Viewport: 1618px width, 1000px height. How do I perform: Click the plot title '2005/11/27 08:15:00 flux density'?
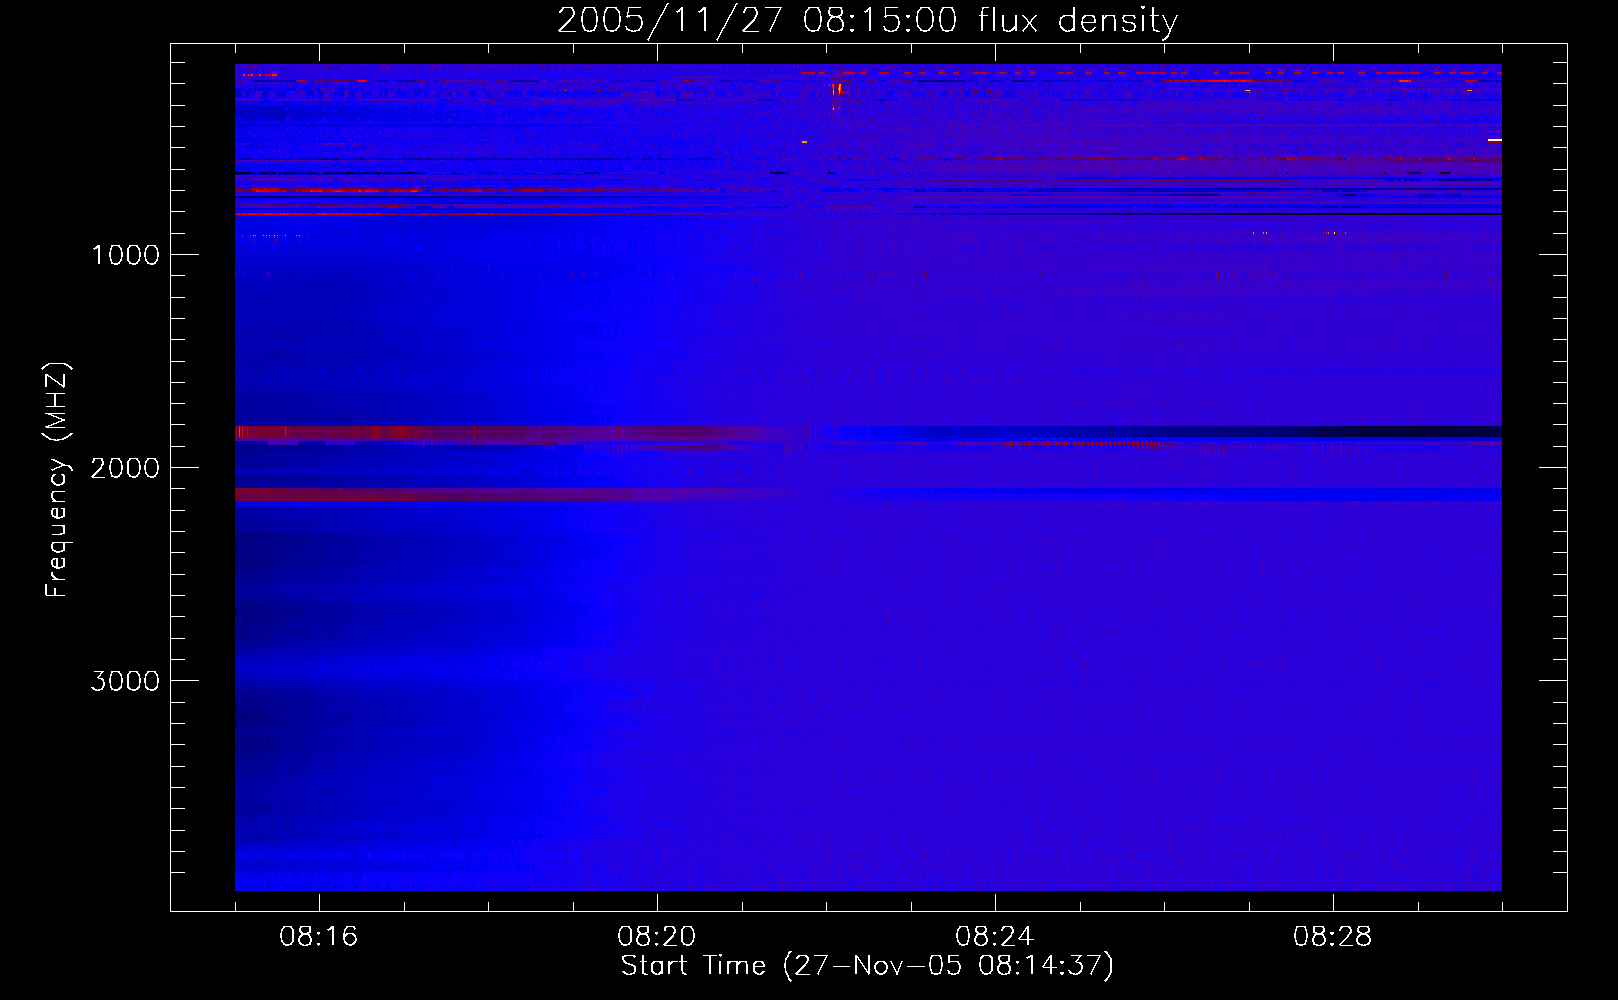(x=867, y=21)
